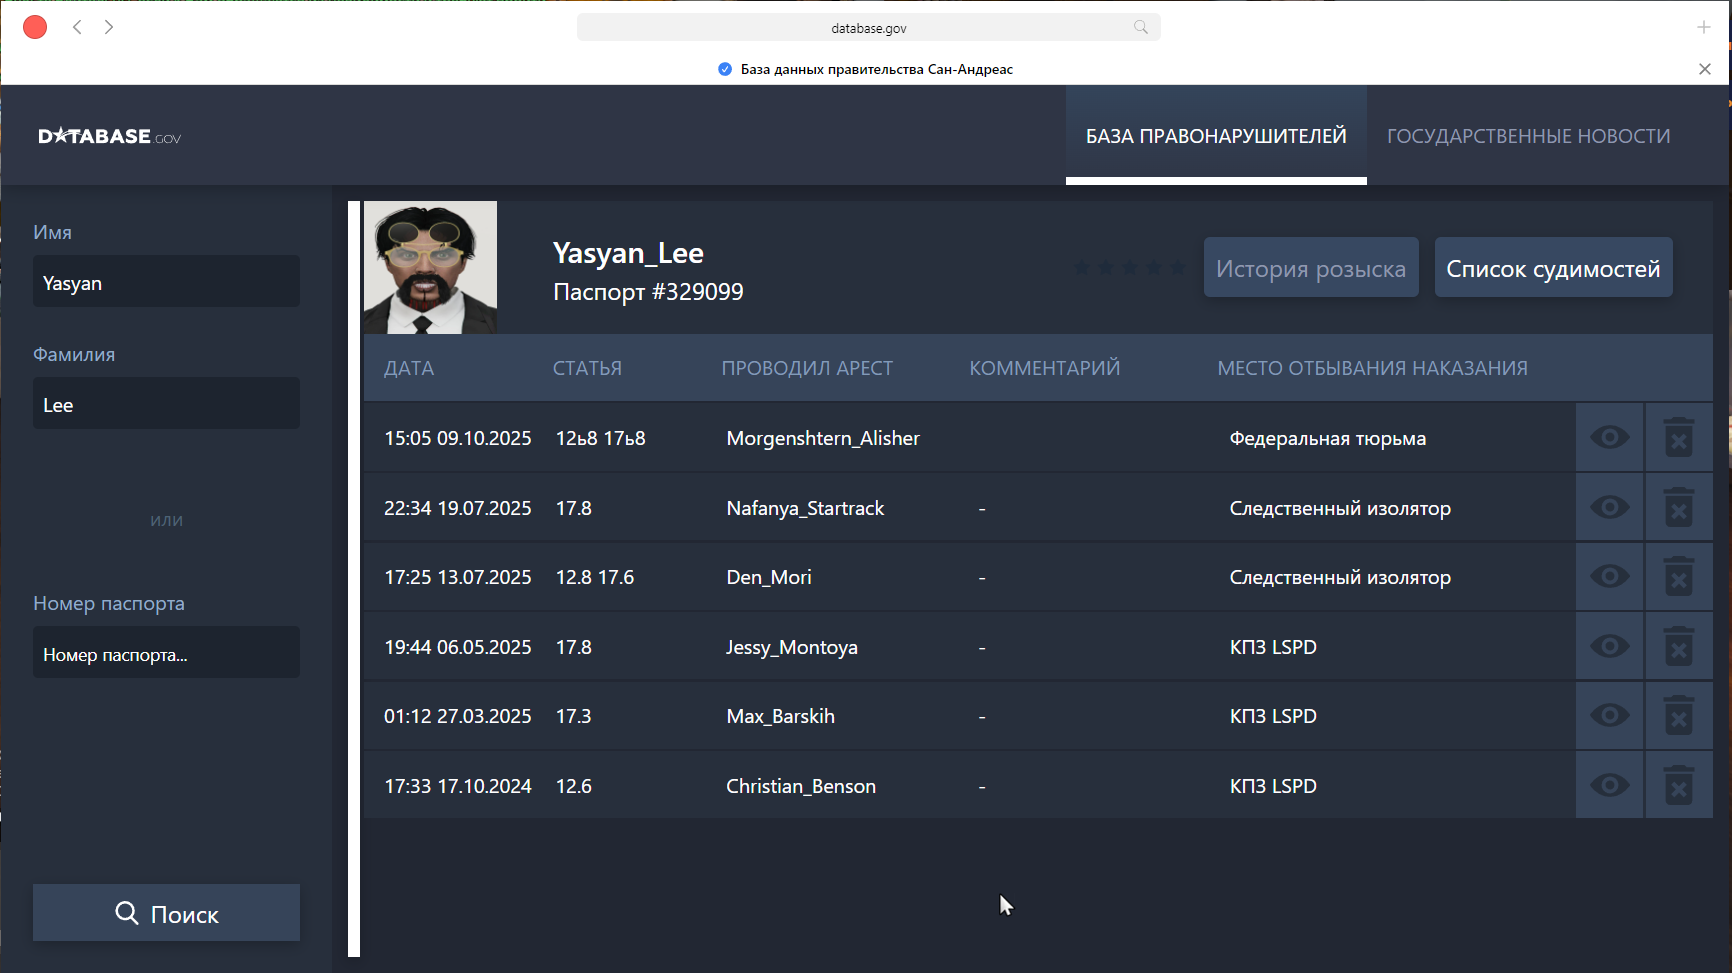The image size is (1732, 973).
Task: Delete the Morgenshtern_Alisher arrest record
Action: 1678,438
